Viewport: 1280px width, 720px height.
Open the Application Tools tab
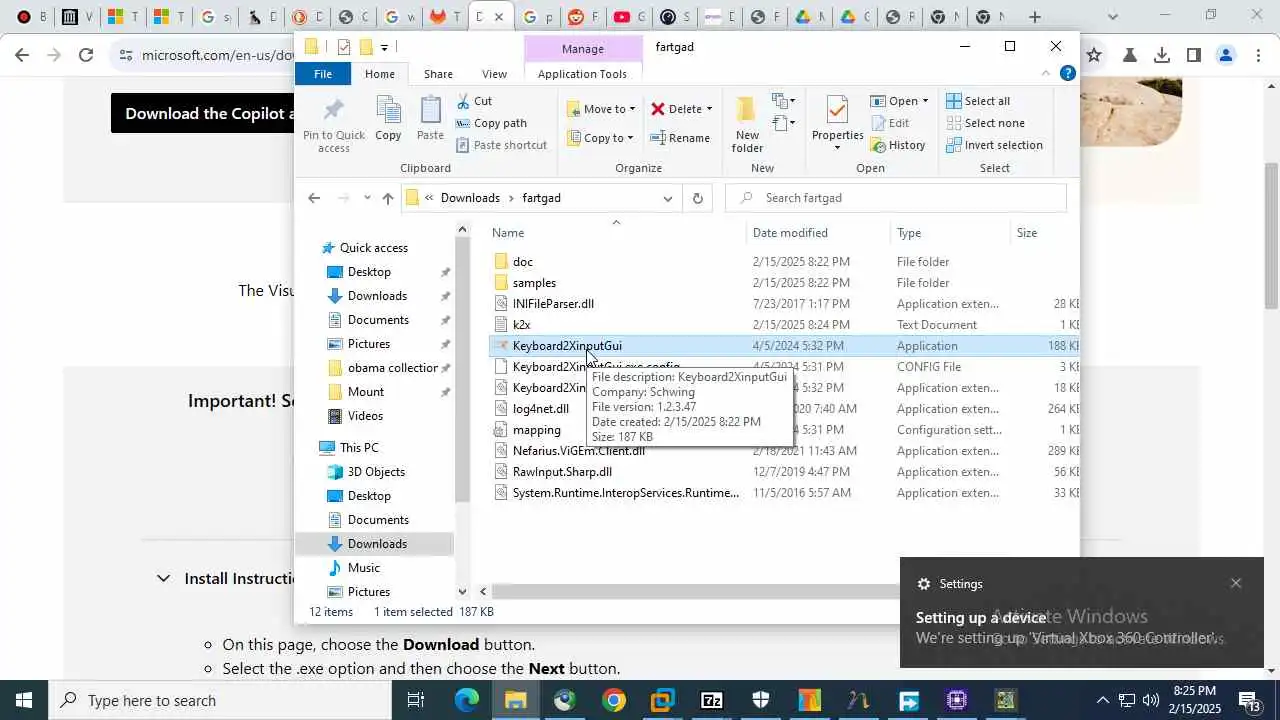pos(582,74)
